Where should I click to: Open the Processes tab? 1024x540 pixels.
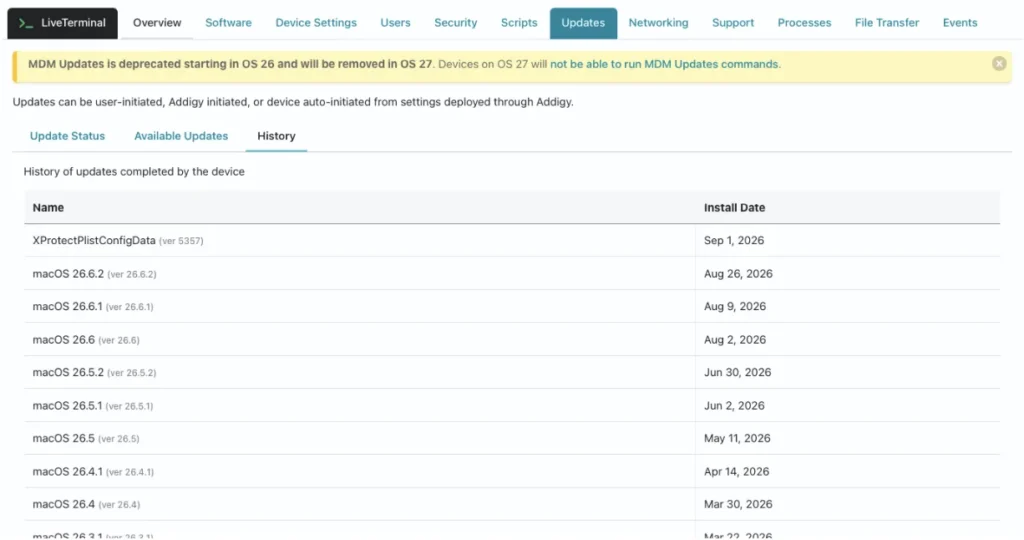pyautogui.click(x=804, y=23)
